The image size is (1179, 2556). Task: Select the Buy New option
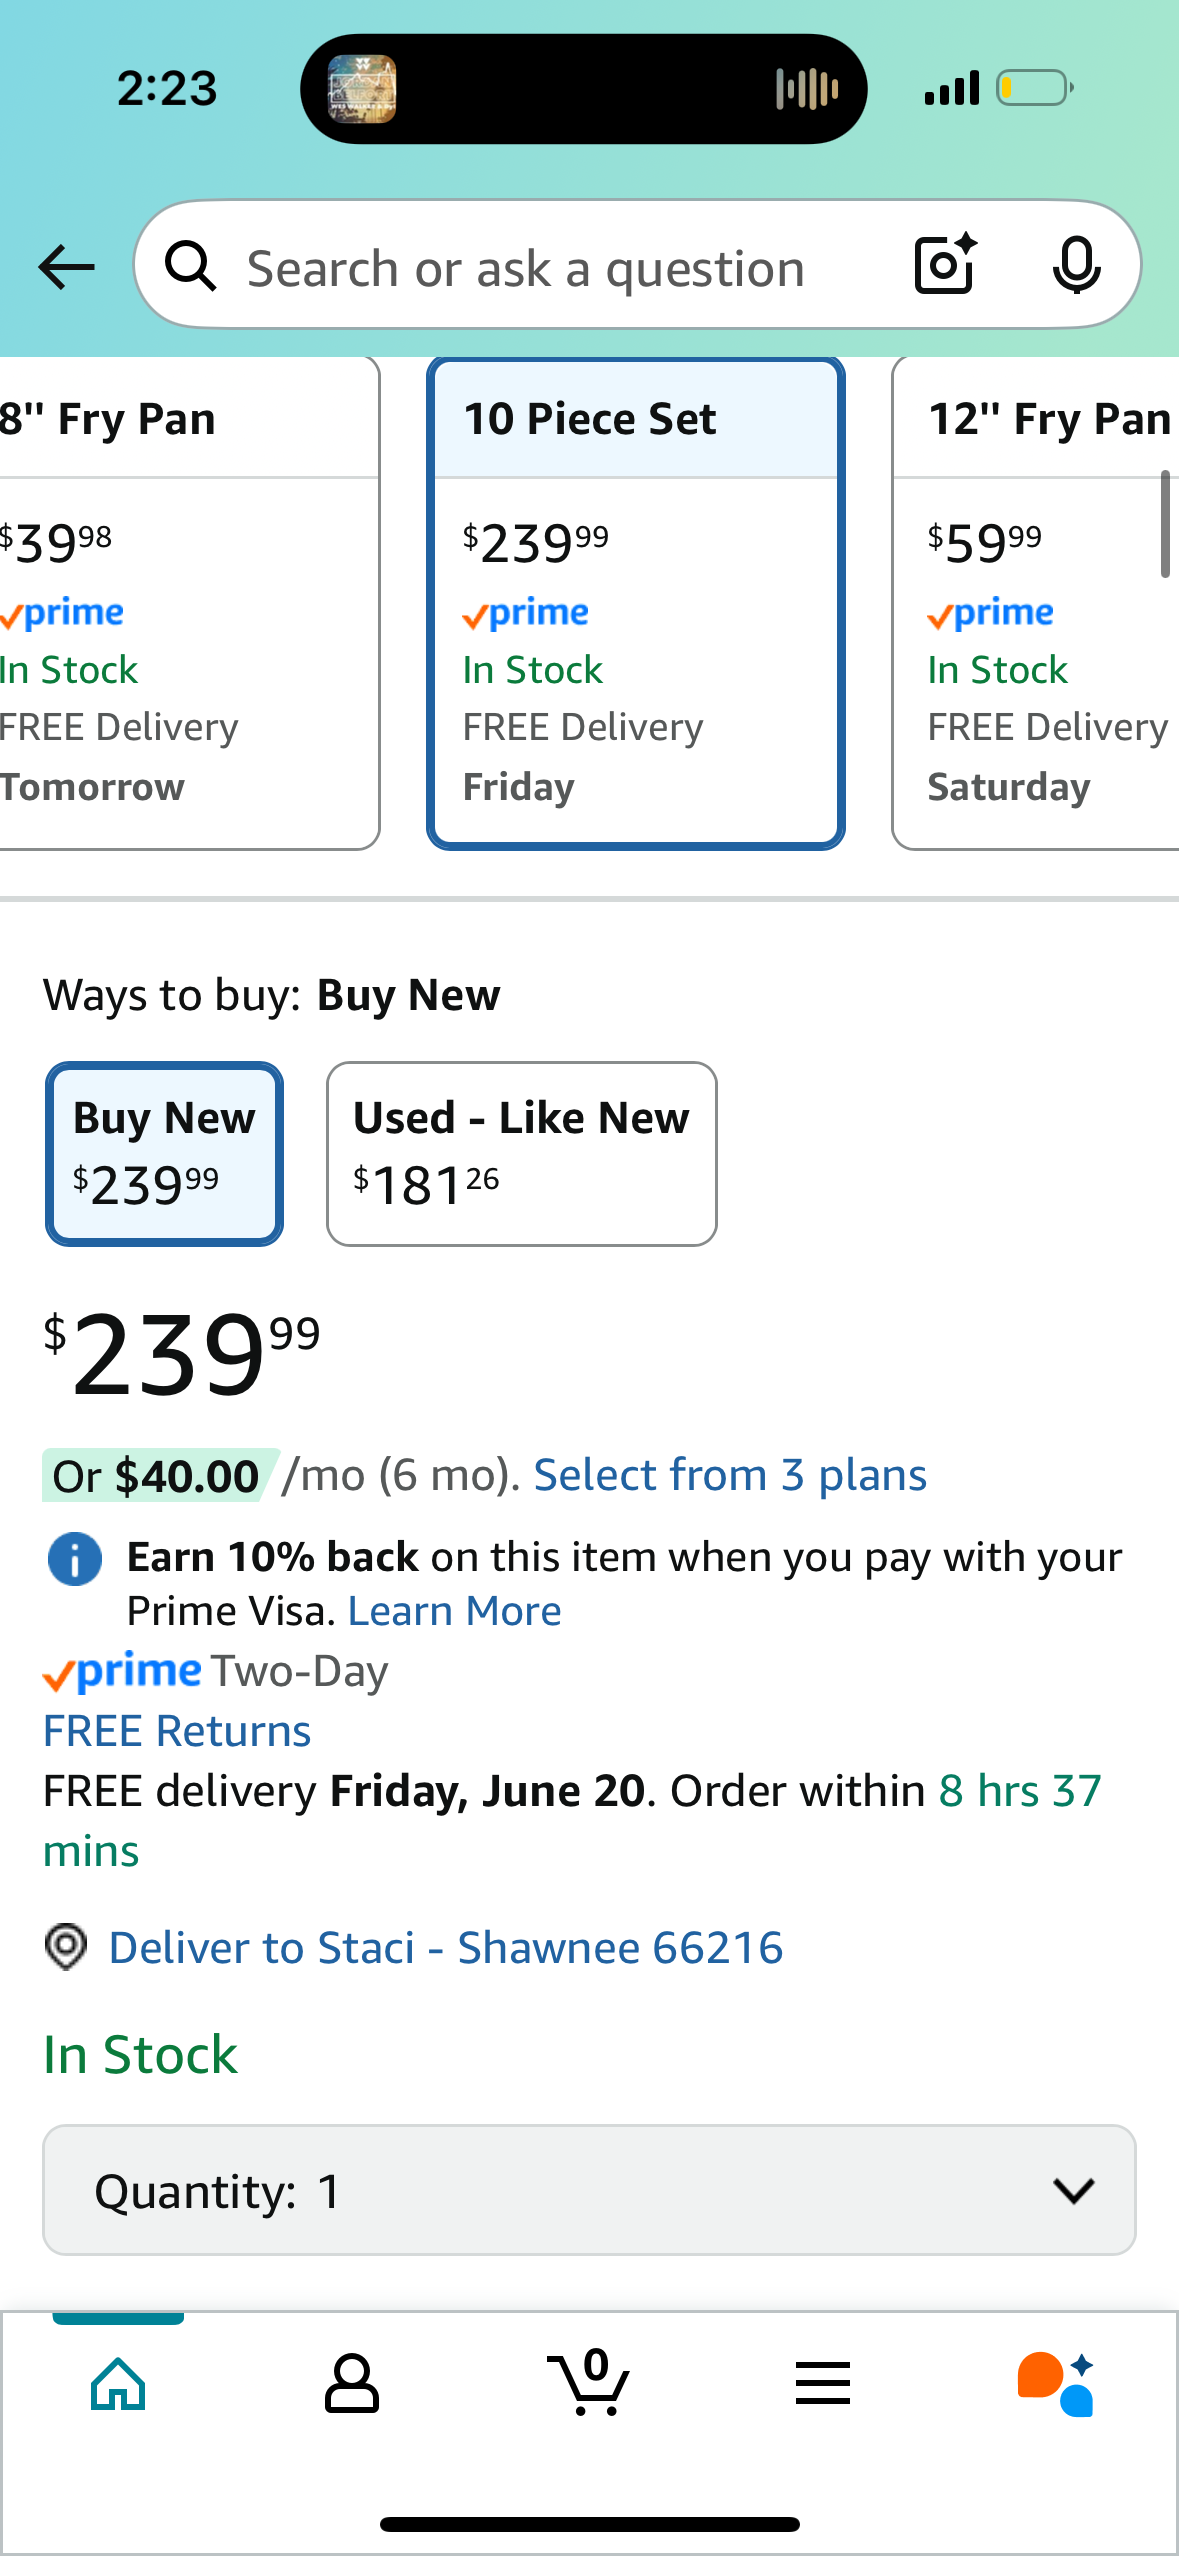pyautogui.click(x=164, y=1153)
